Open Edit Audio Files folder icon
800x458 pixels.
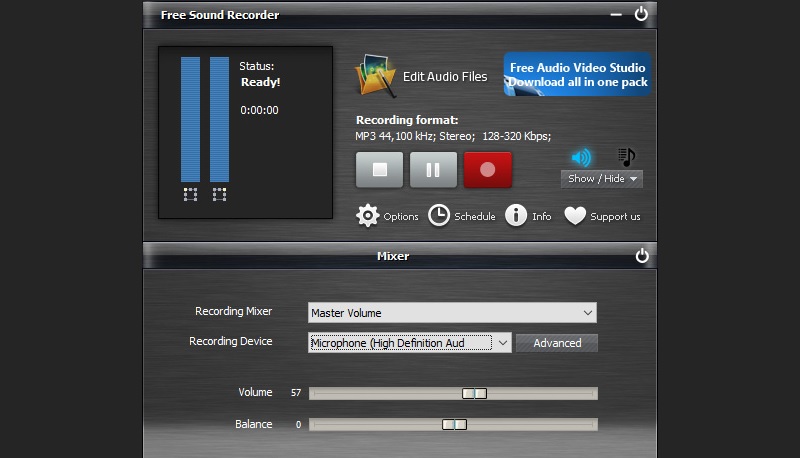pyautogui.click(x=375, y=76)
